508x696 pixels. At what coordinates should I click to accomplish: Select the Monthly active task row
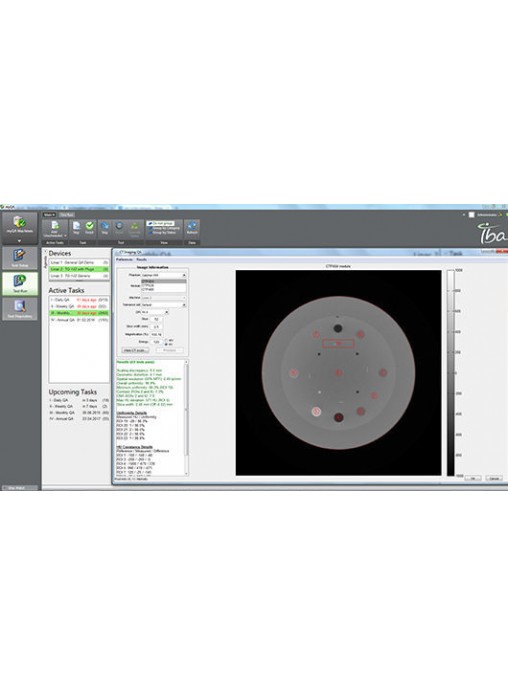point(79,313)
